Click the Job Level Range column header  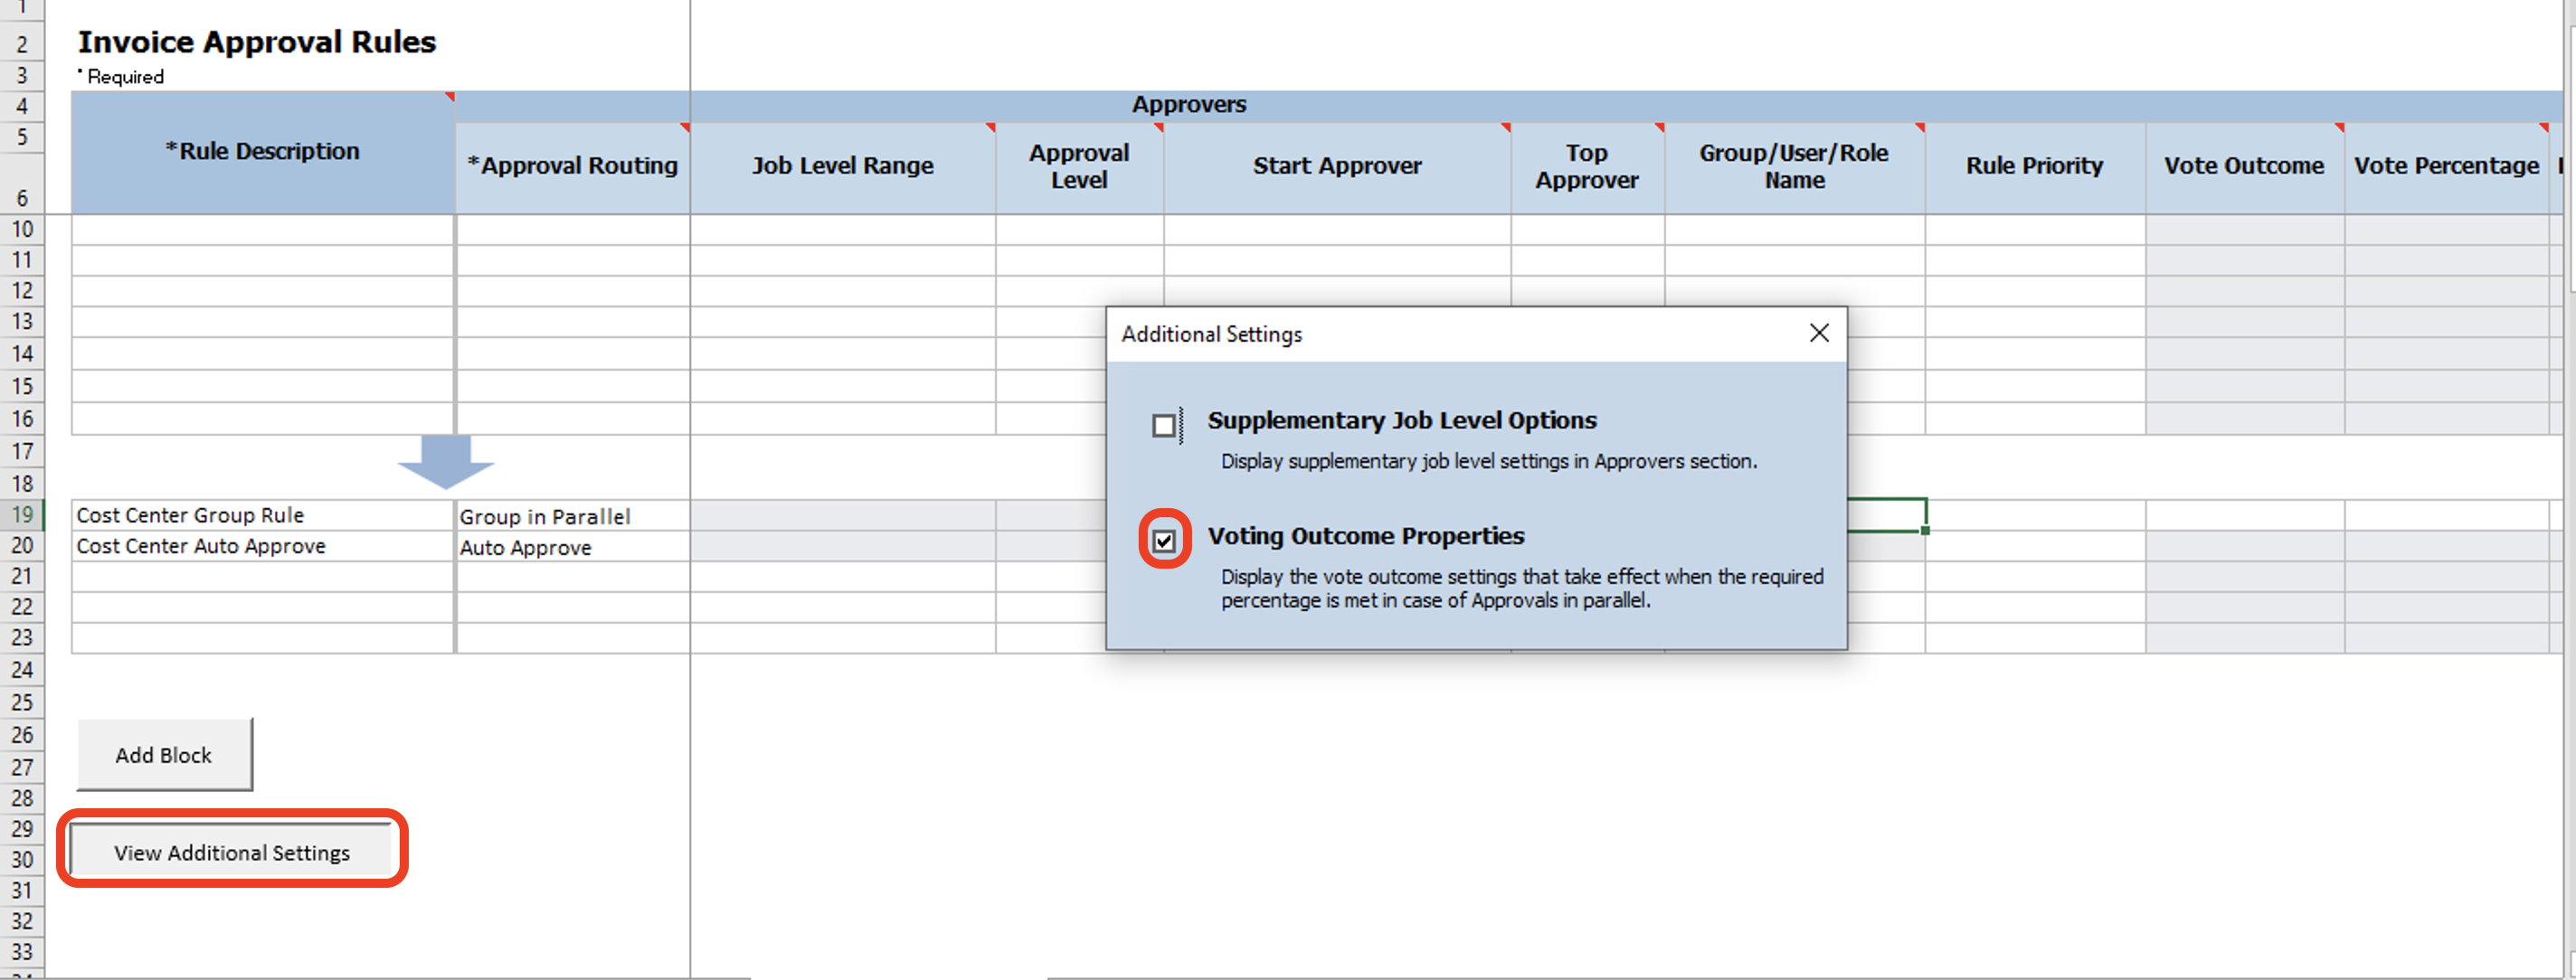pyautogui.click(x=843, y=167)
